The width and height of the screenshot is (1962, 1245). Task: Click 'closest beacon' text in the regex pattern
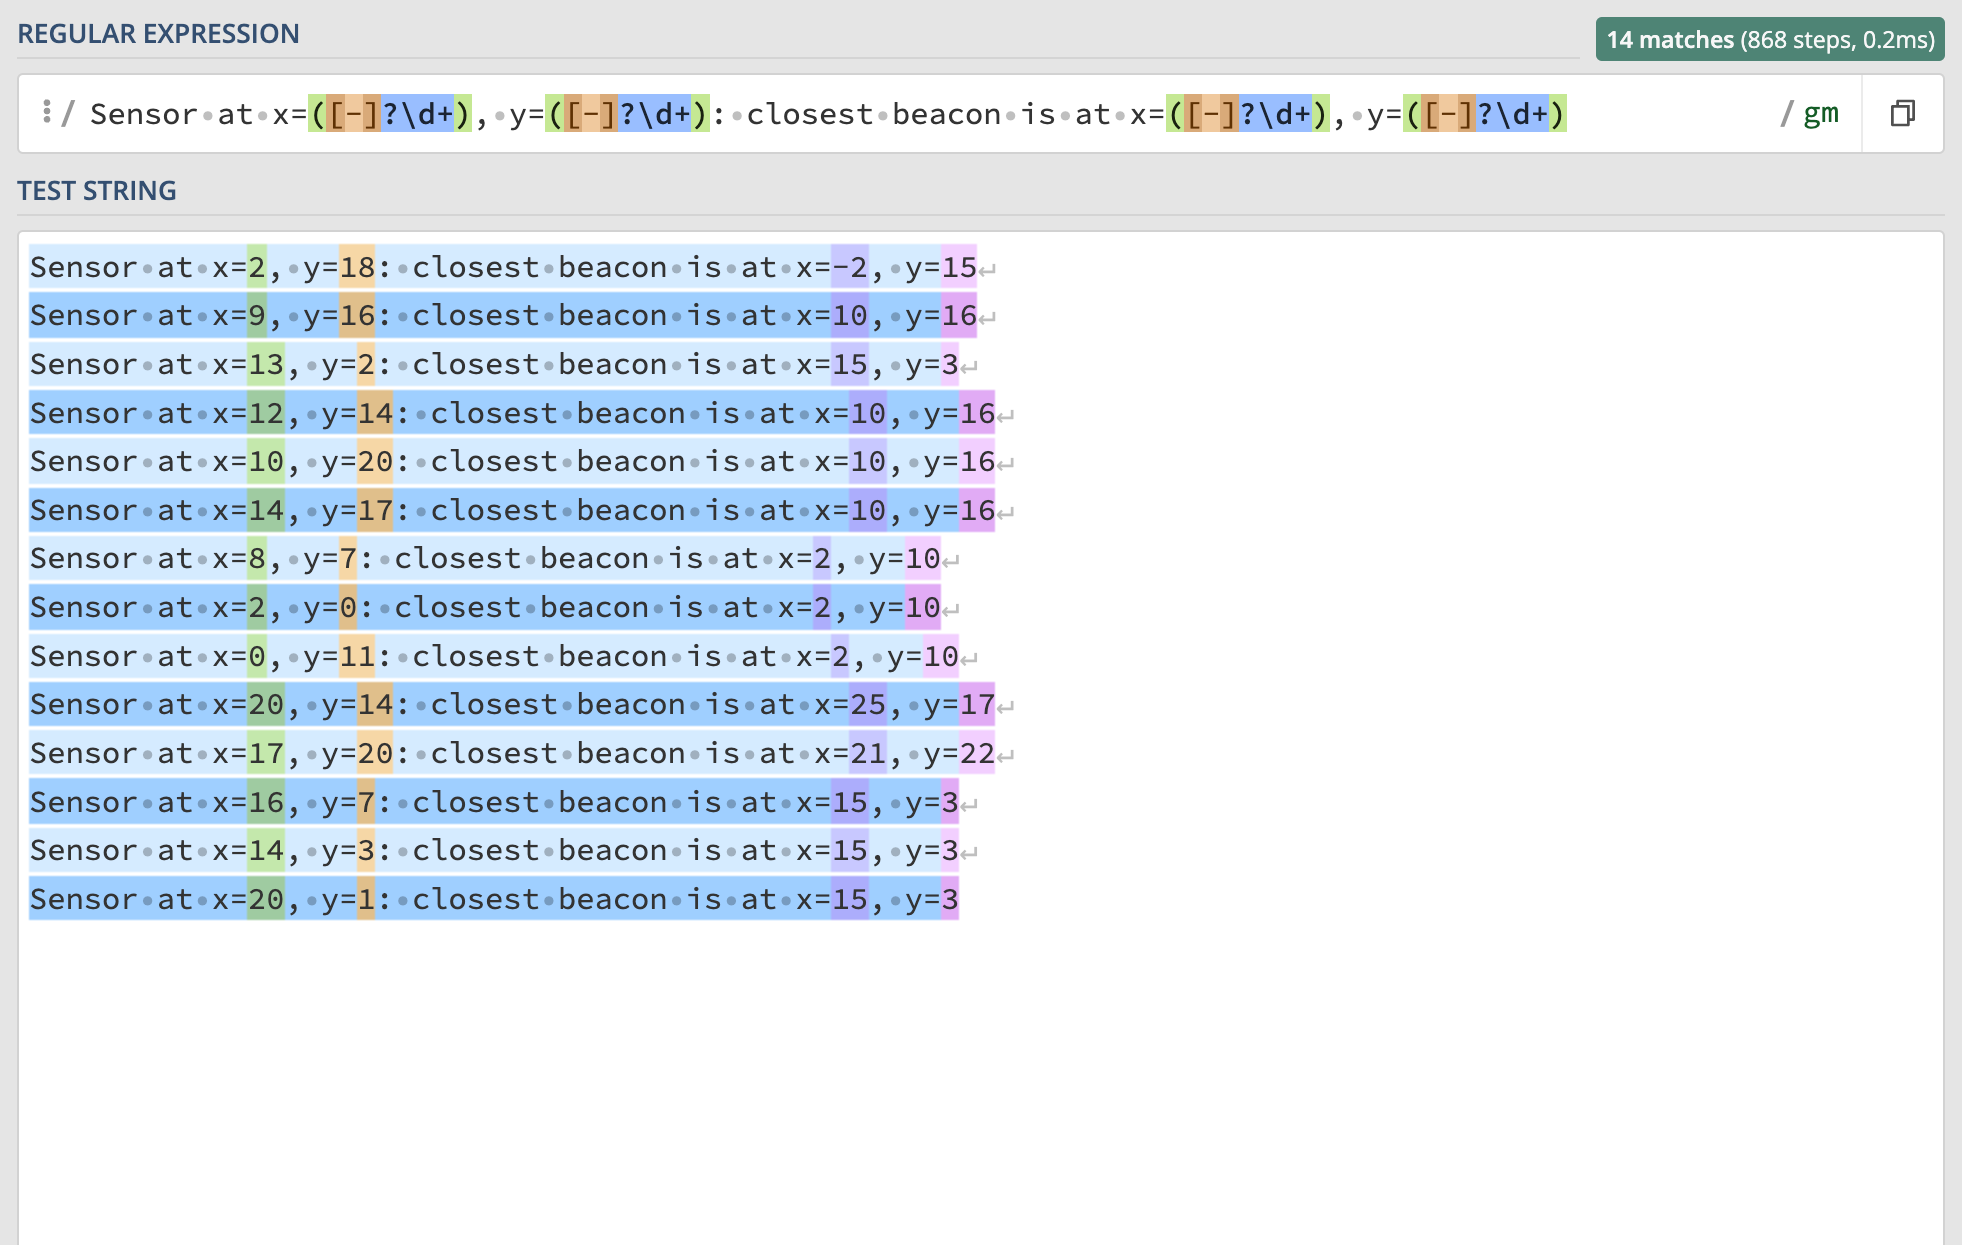coord(873,114)
